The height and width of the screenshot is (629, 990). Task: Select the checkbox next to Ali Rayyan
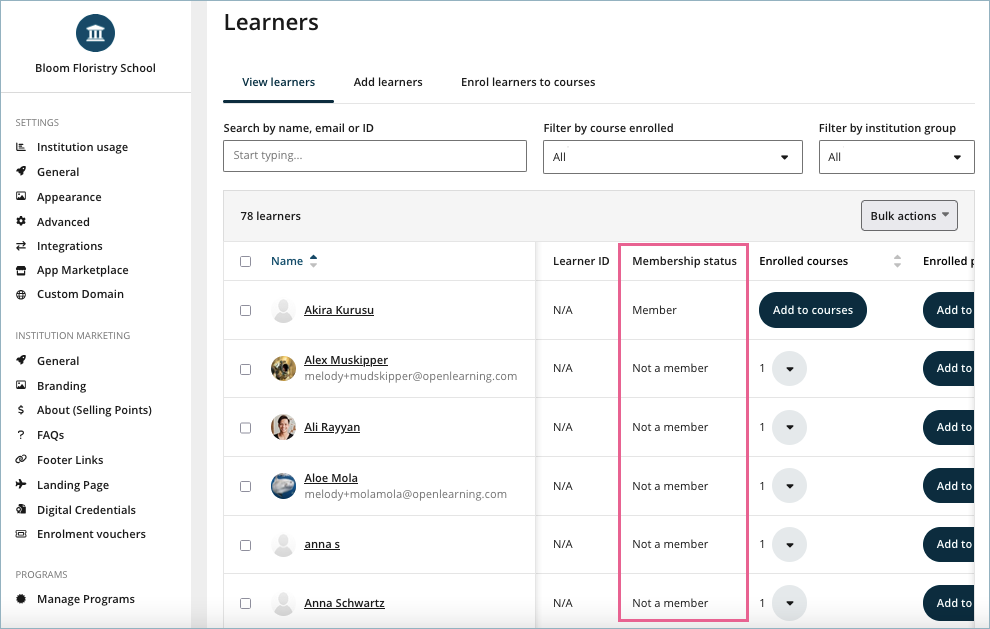(x=246, y=427)
